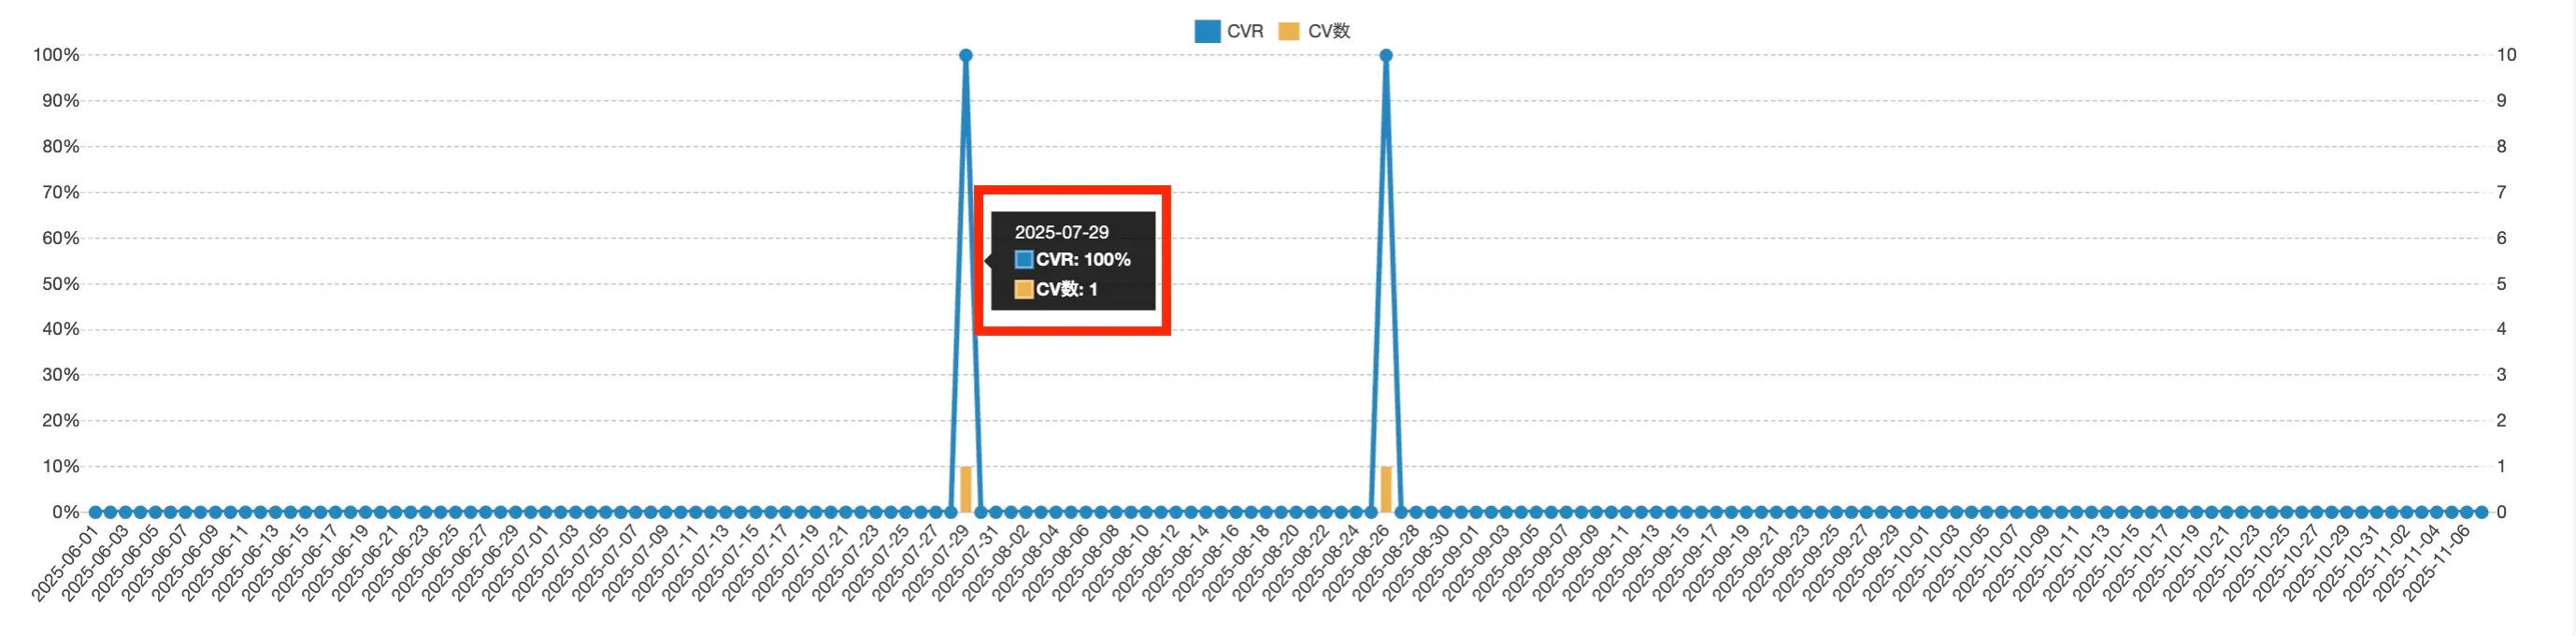Click the orange CV数 bar on 2025-07-29
Screen dimensions: 2576x636
point(965,489)
